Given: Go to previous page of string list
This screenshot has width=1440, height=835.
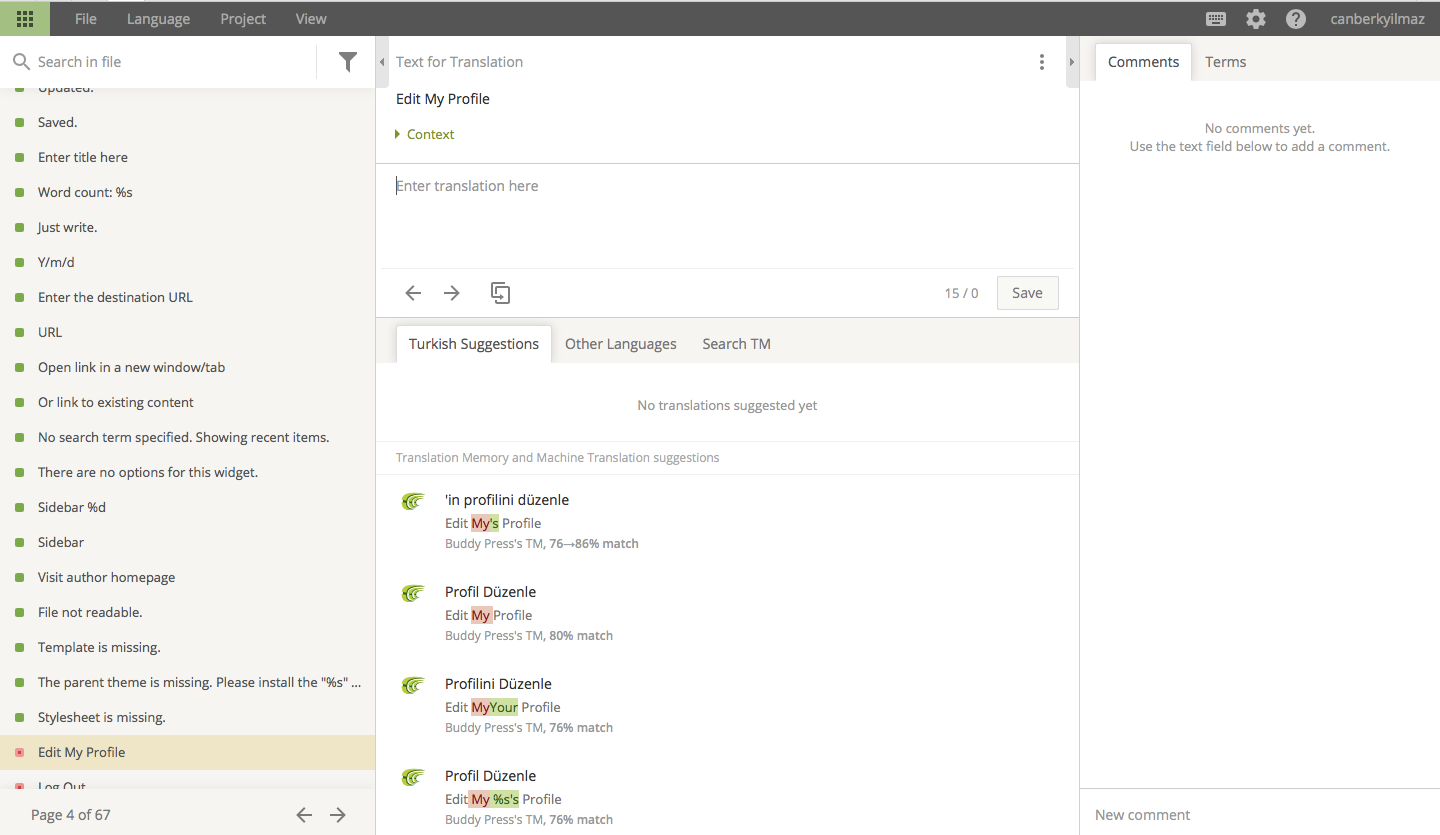Looking at the screenshot, I should pyautogui.click(x=304, y=815).
